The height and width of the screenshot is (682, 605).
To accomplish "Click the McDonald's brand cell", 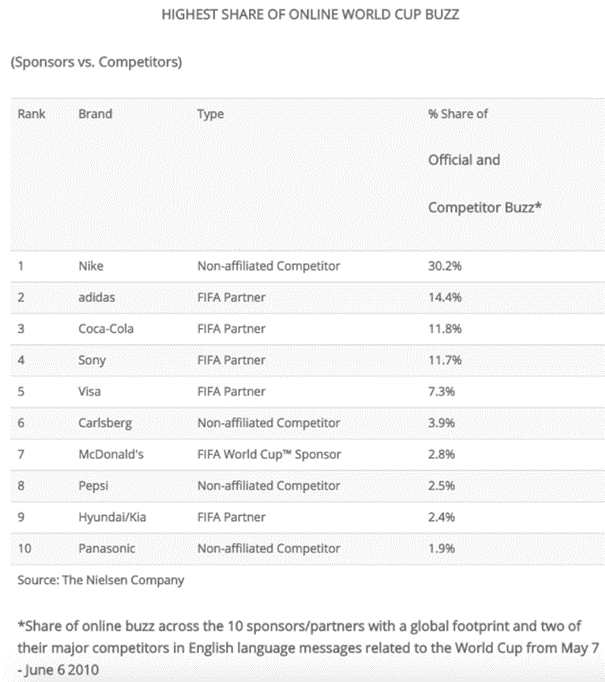I will coord(110,454).
